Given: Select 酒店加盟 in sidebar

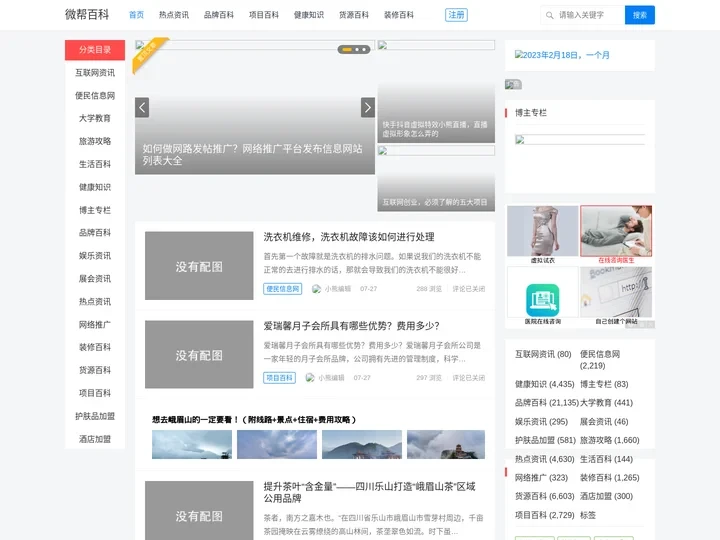Looking at the screenshot, I should point(95,439).
